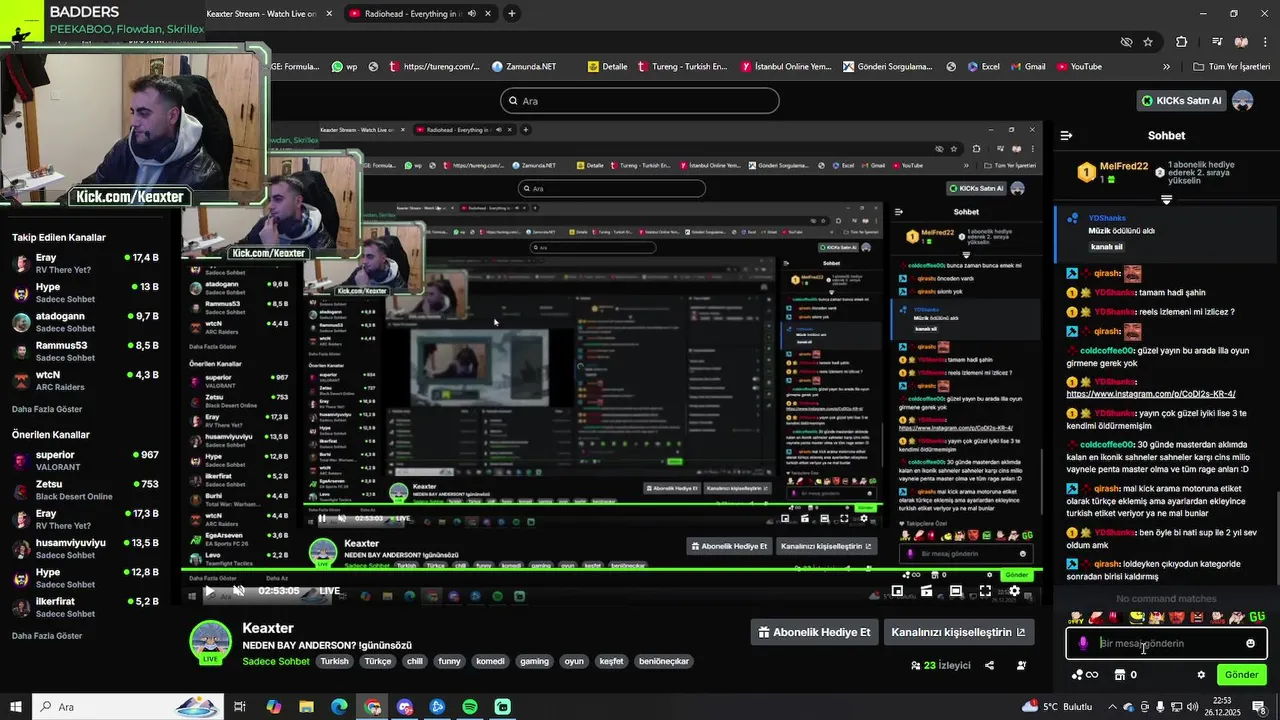Click the Bir mesaj gönderin input field
1280x720 pixels.
tap(1167, 643)
